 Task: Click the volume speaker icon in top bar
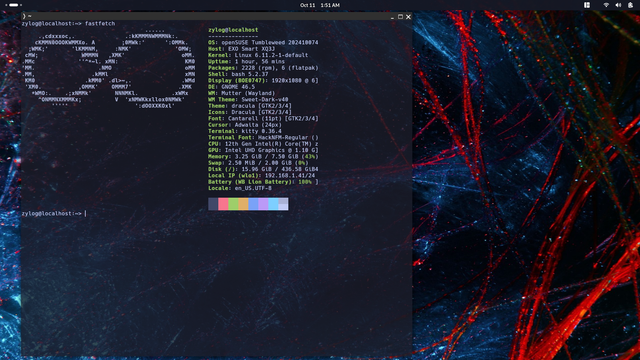point(618,5)
